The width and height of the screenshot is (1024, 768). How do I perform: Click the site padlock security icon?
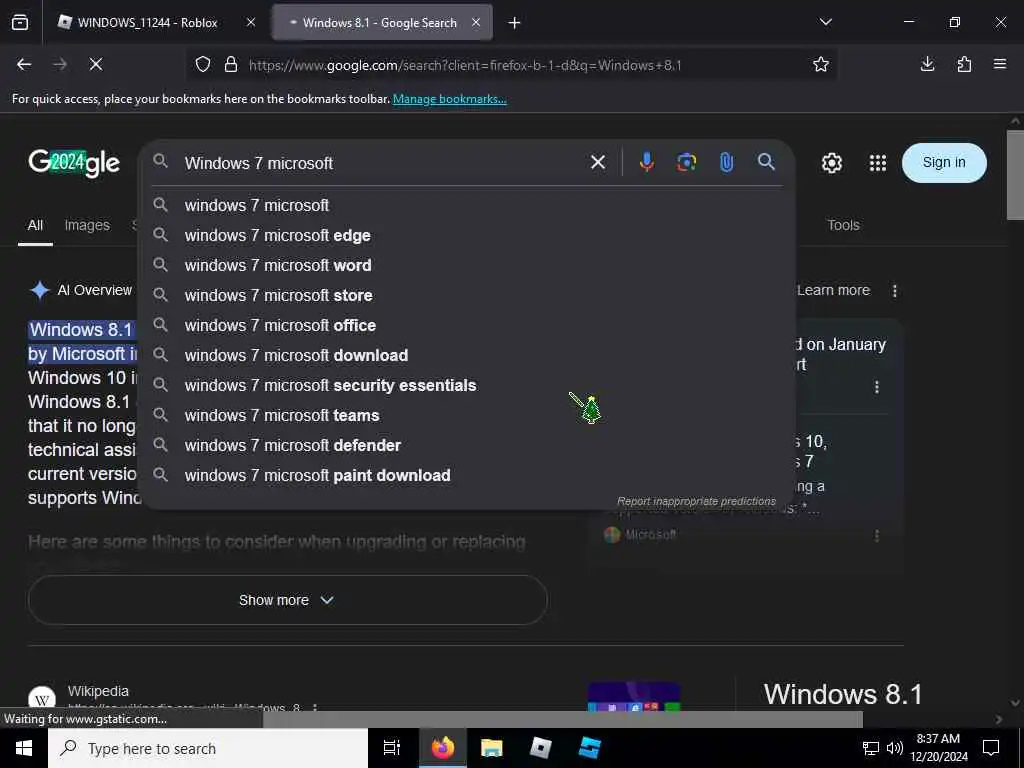tap(231, 65)
